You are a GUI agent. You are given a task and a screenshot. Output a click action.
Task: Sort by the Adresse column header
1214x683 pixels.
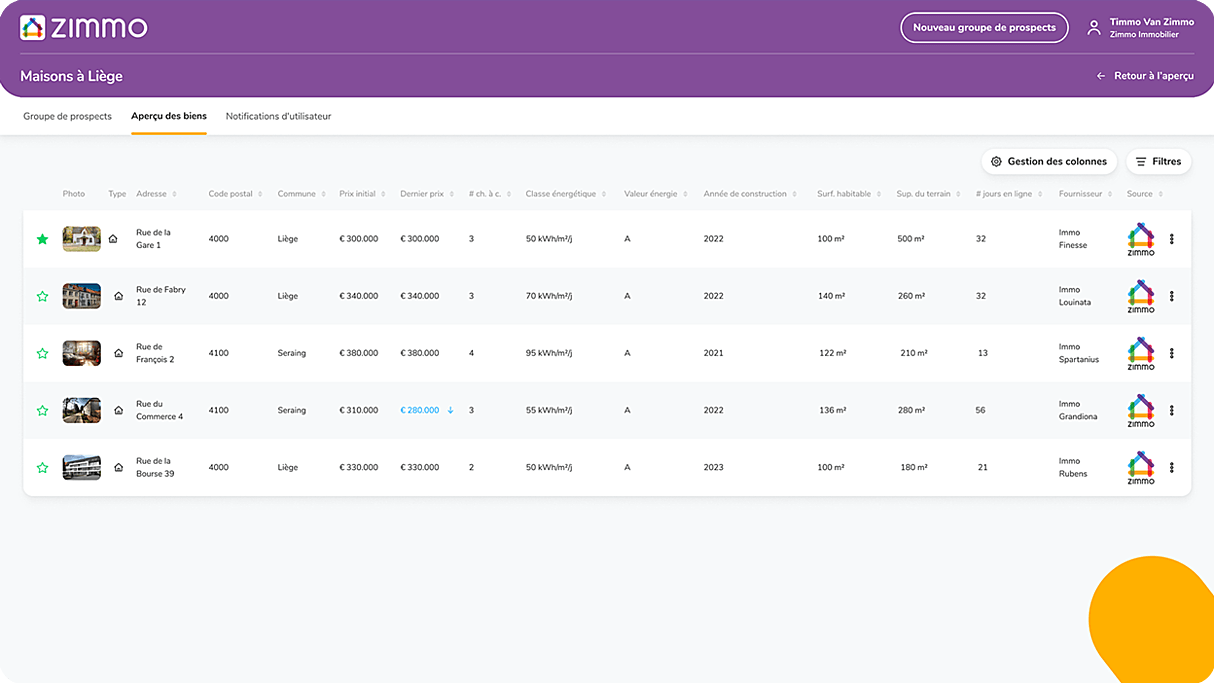click(156, 194)
